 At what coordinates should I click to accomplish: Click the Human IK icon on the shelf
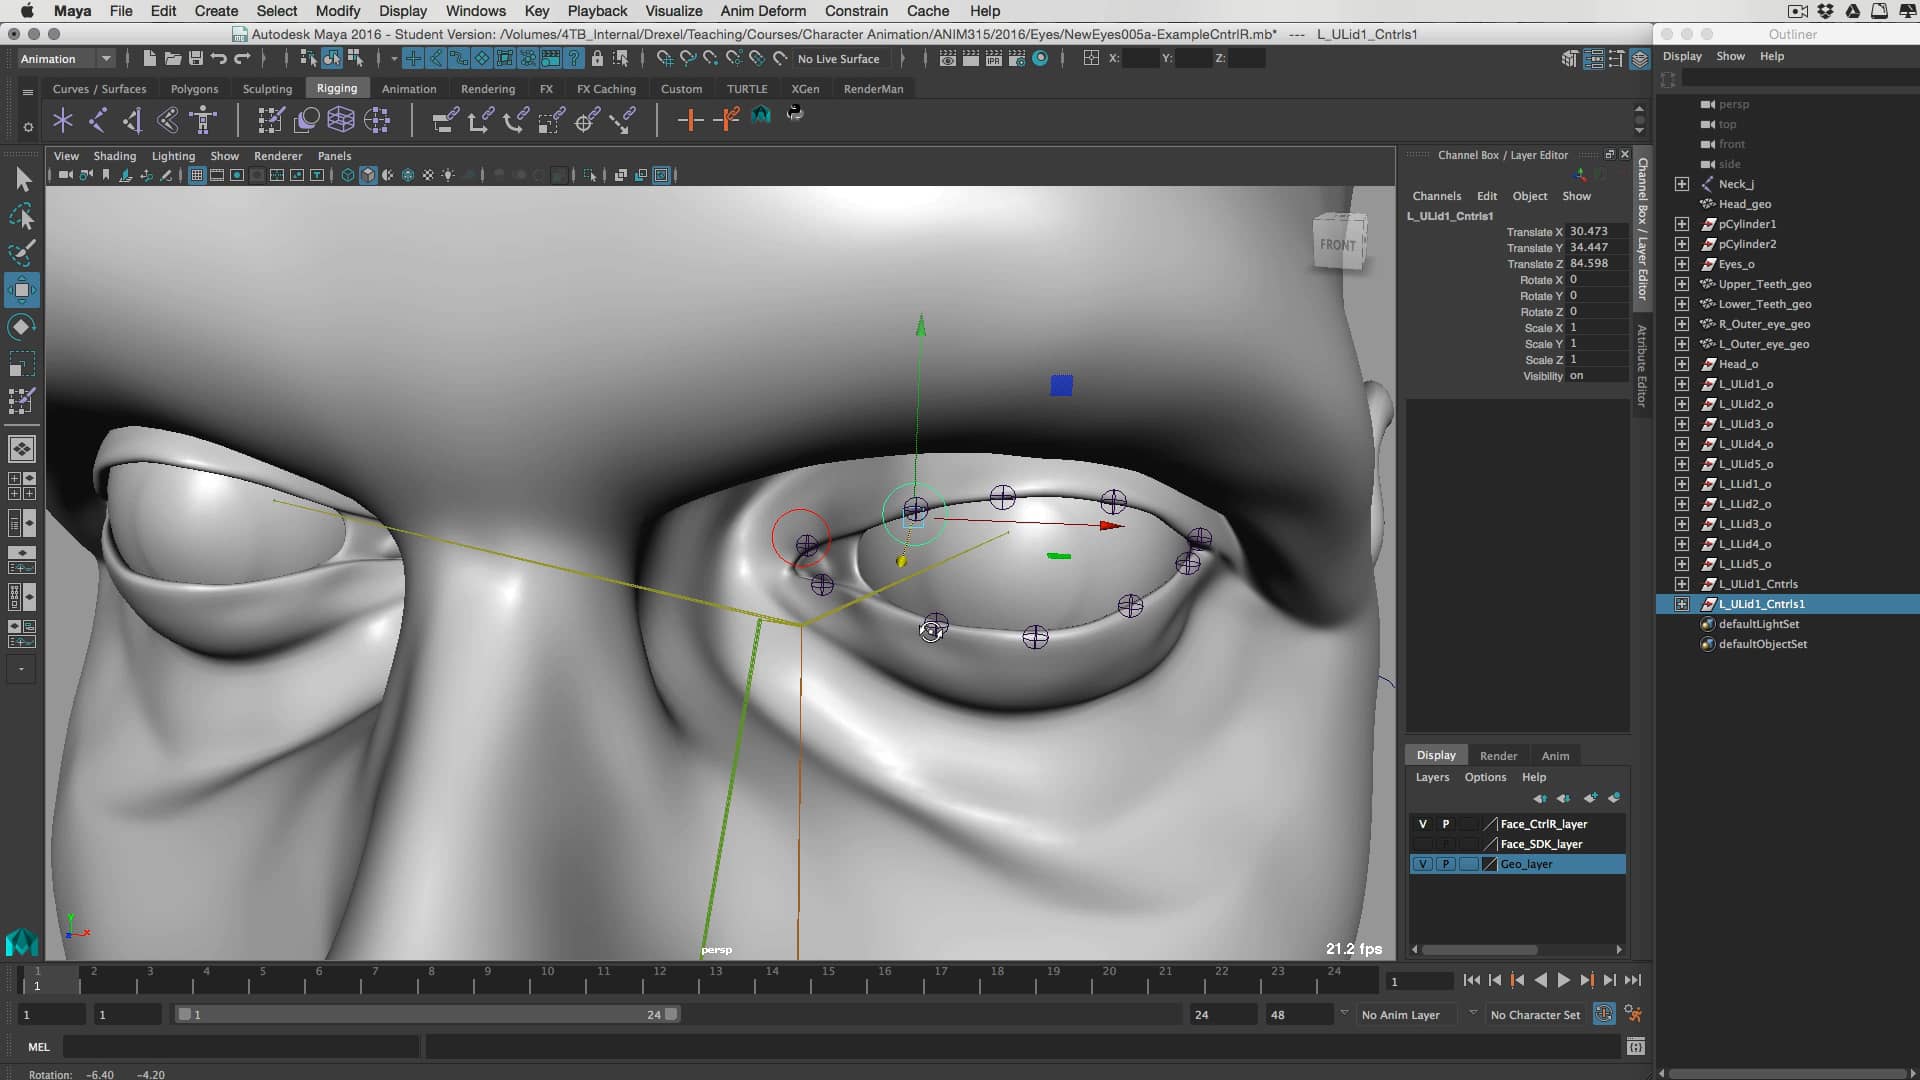(203, 120)
